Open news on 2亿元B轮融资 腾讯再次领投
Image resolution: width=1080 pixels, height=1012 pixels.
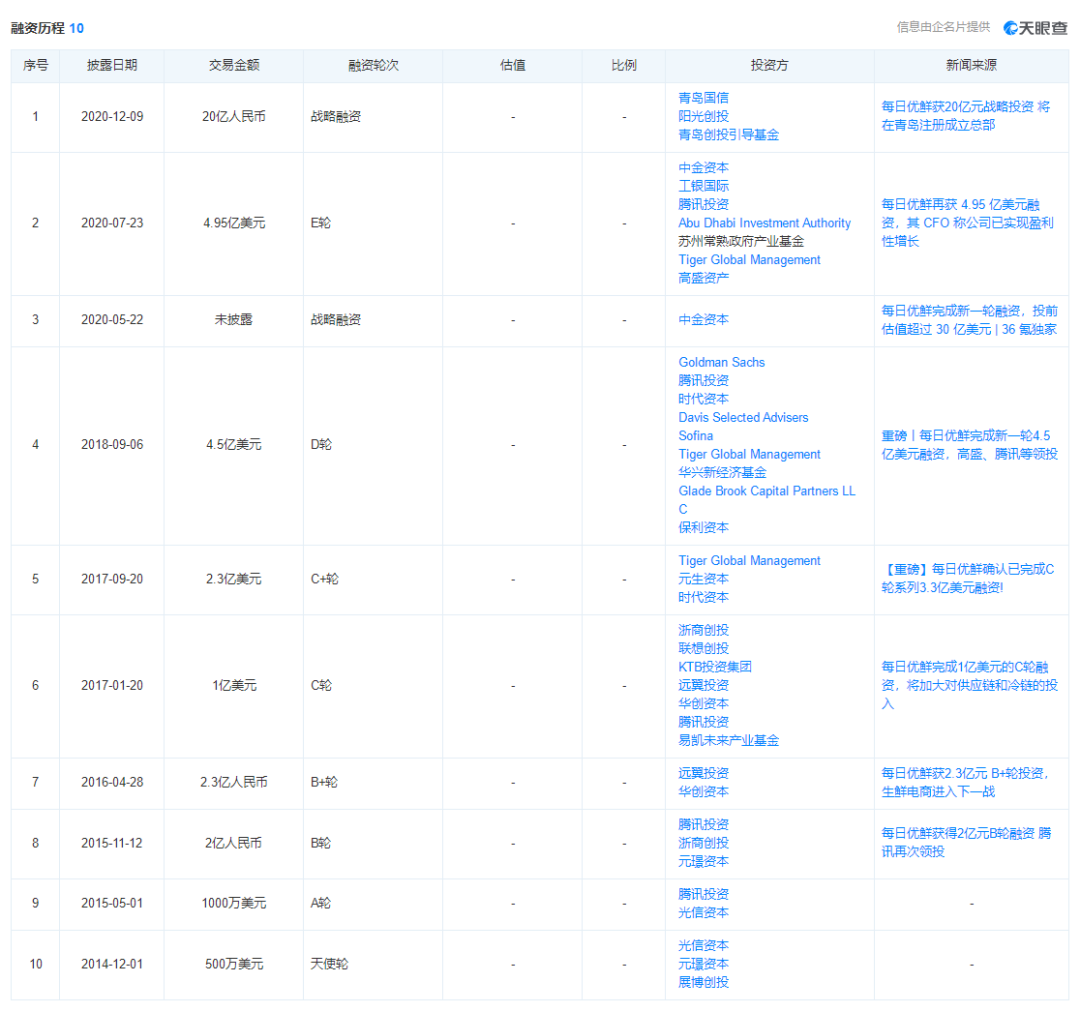(966, 843)
